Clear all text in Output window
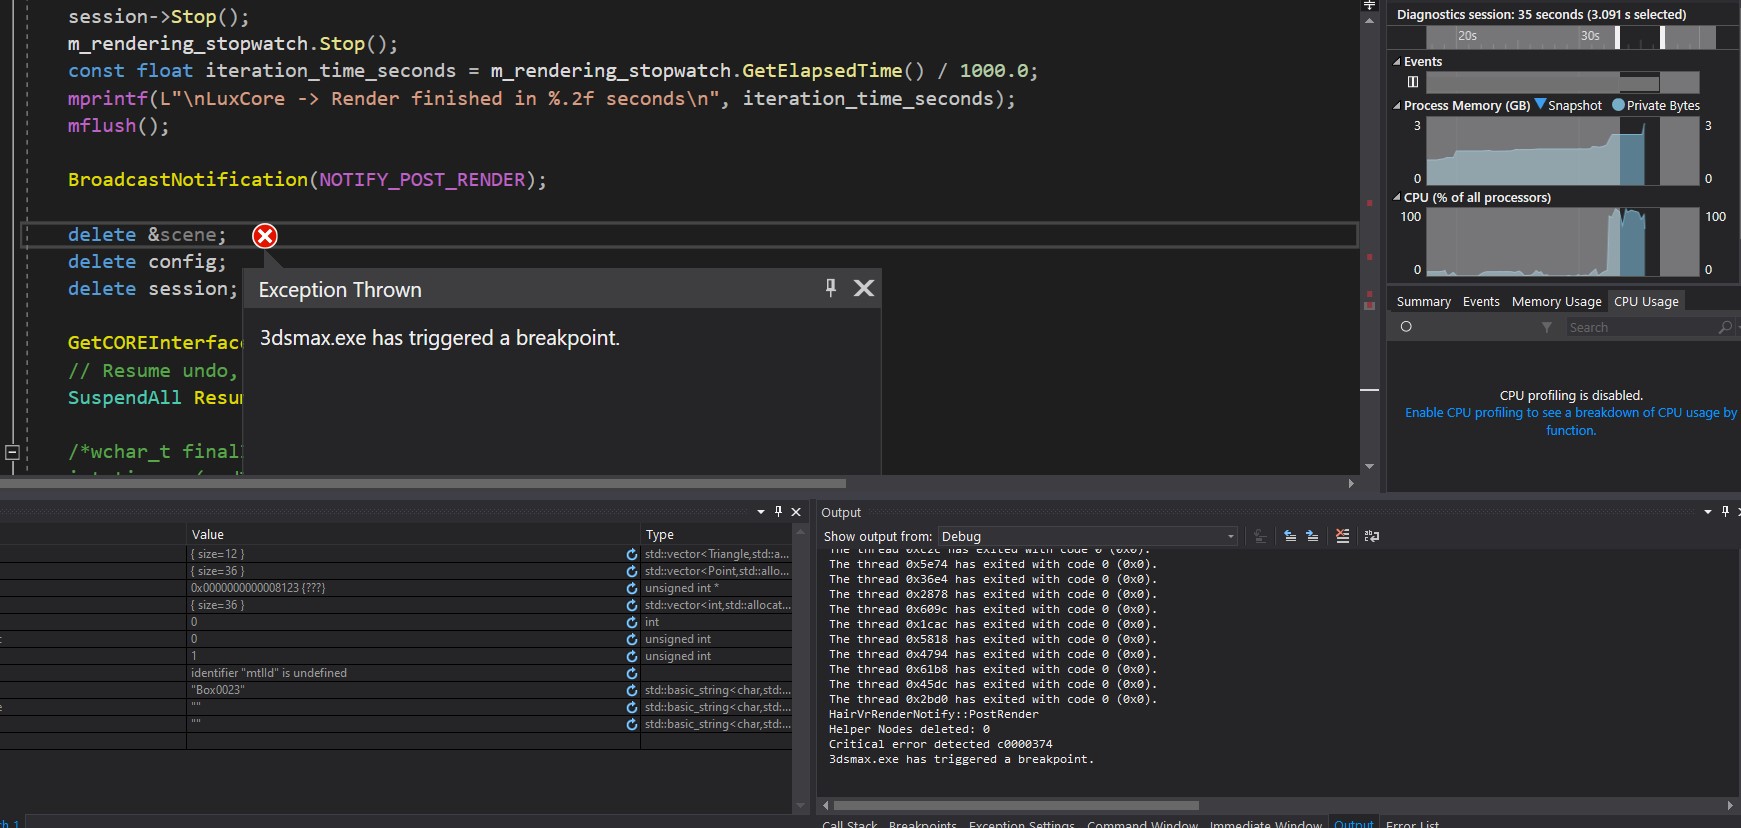The height and width of the screenshot is (828, 1741). 1342,536
